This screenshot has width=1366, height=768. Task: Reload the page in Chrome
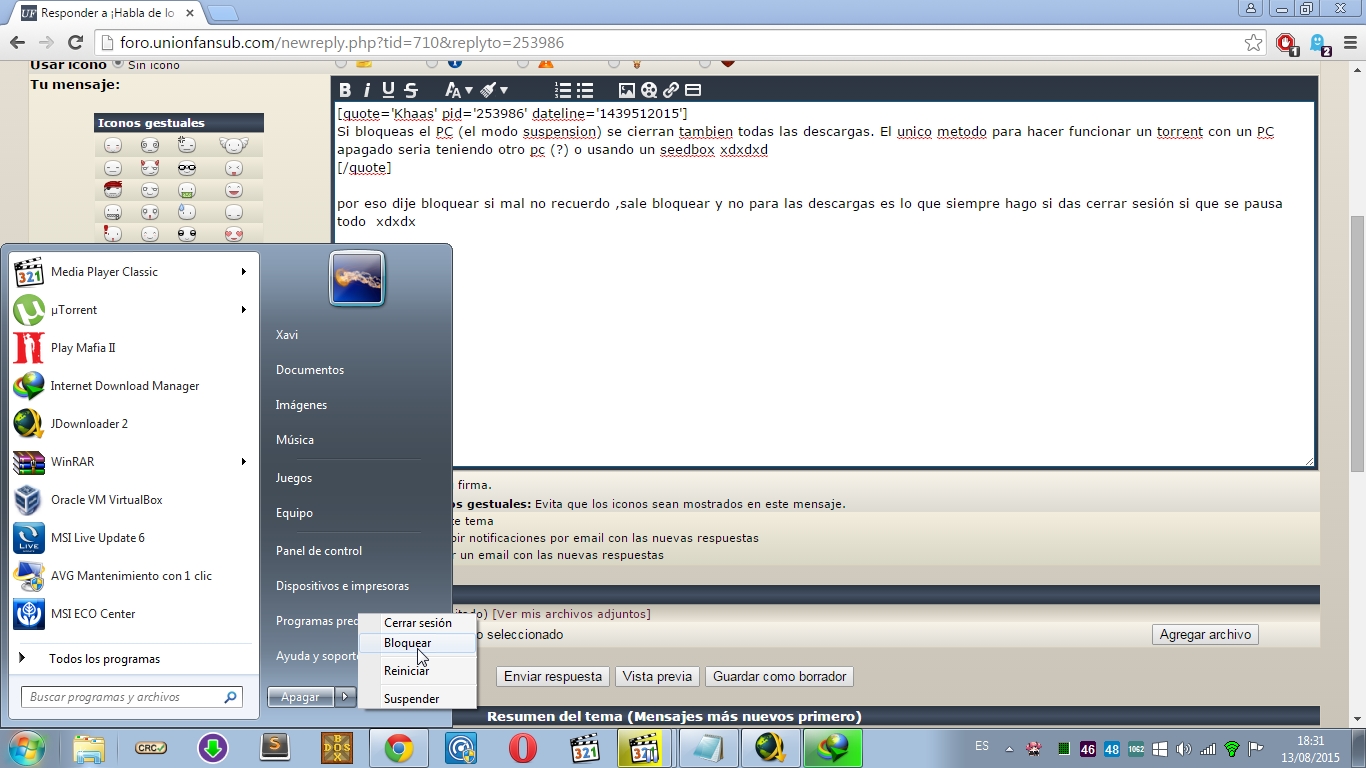coord(75,43)
